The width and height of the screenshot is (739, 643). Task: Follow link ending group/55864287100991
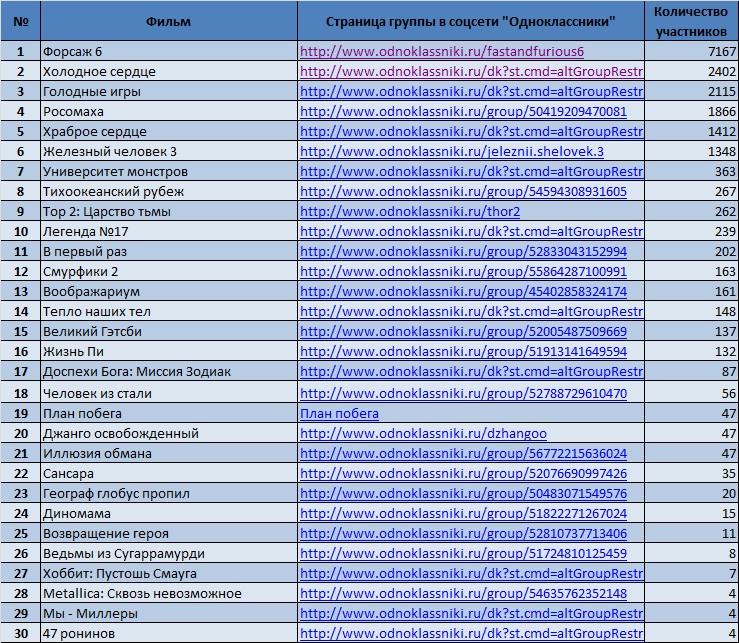coord(463,272)
